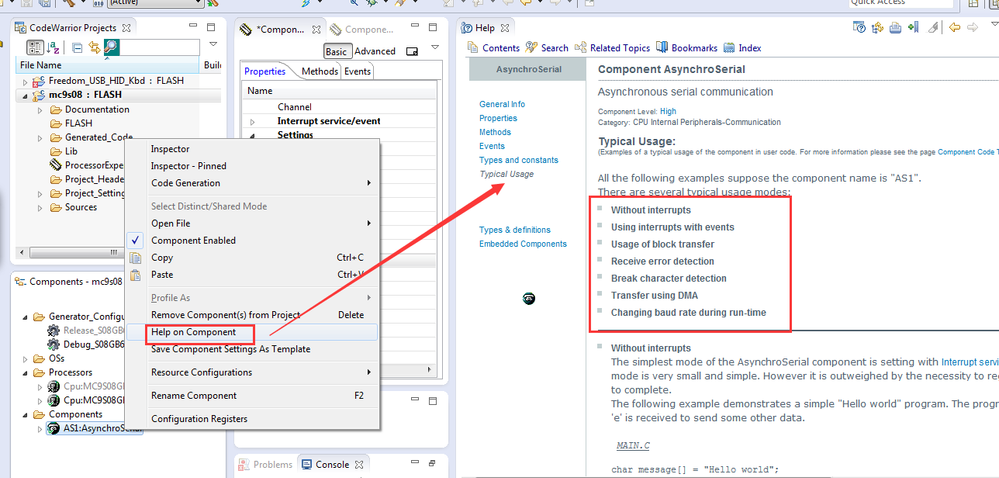Image resolution: width=999 pixels, height=478 pixels.
Task: Select Save Component Settings As Template
Action: [252, 349]
